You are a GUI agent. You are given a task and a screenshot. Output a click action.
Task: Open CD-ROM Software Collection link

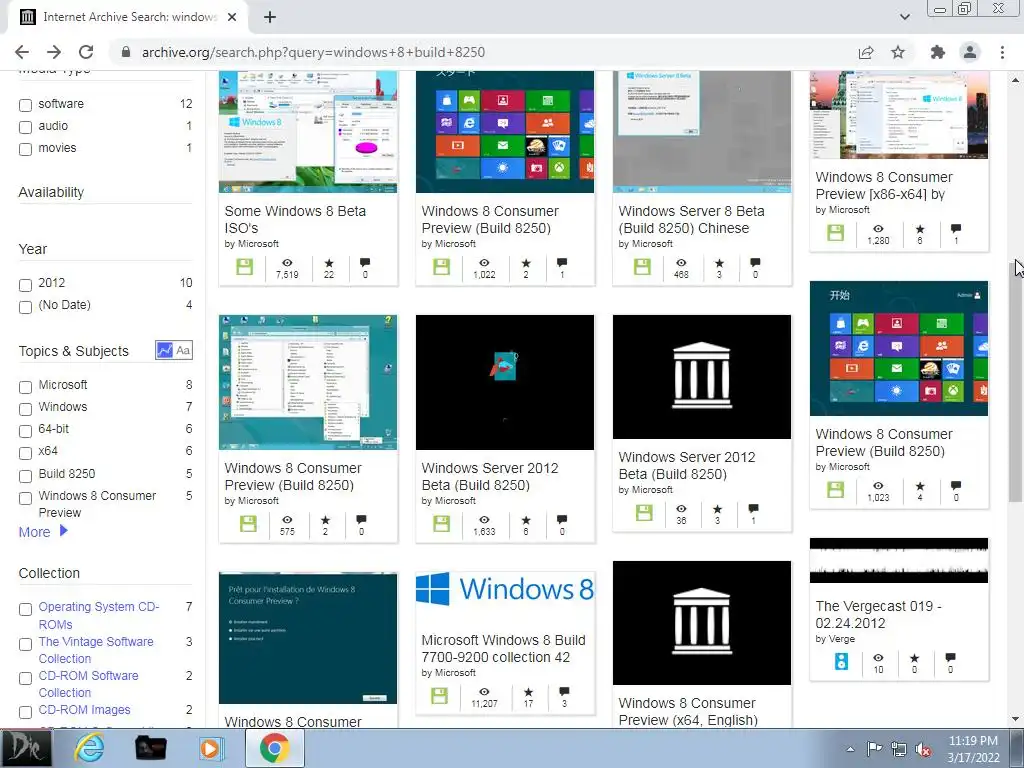click(x=88, y=684)
